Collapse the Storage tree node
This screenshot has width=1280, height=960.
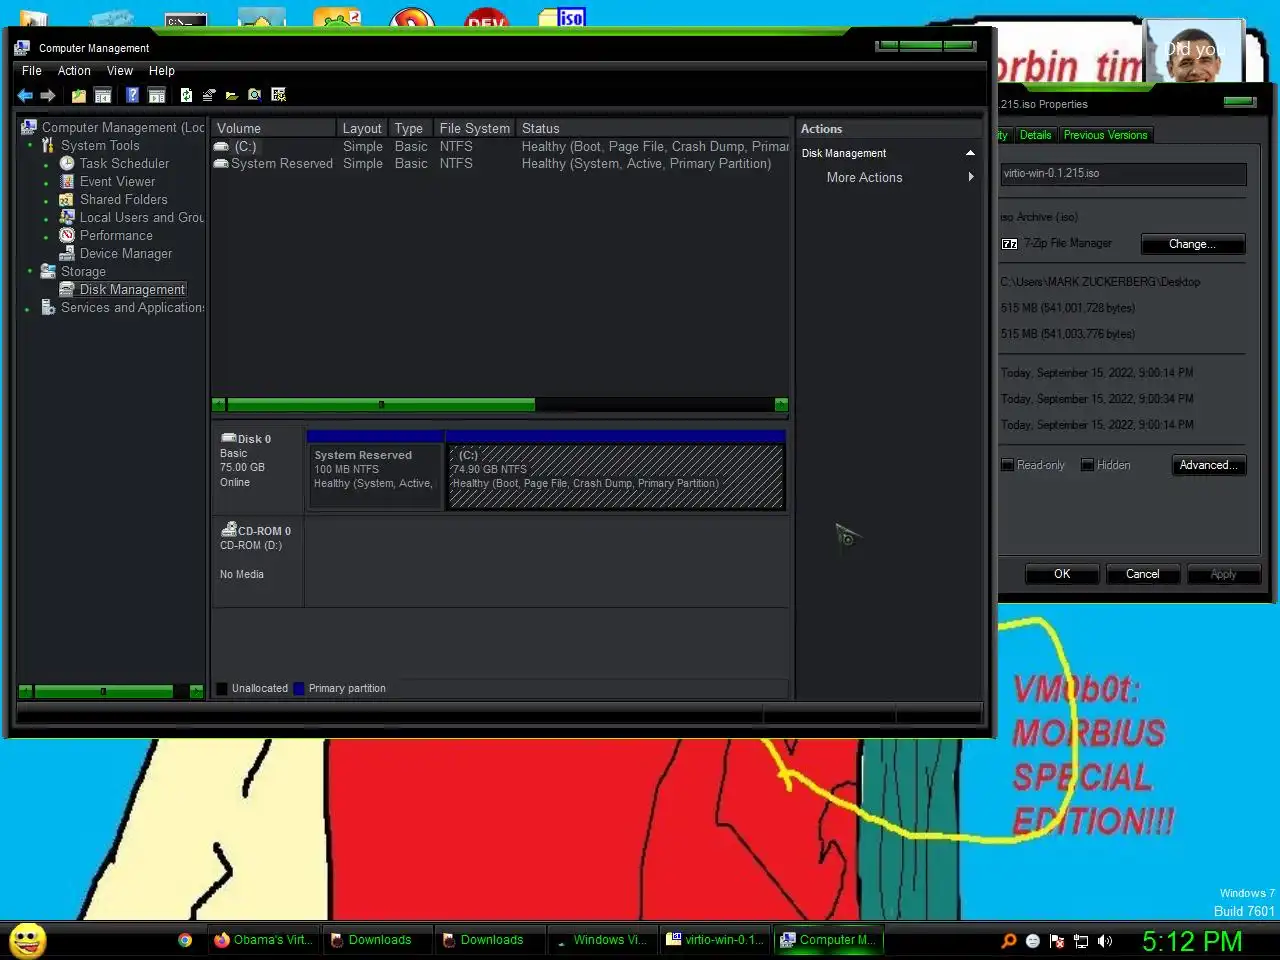point(30,272)
